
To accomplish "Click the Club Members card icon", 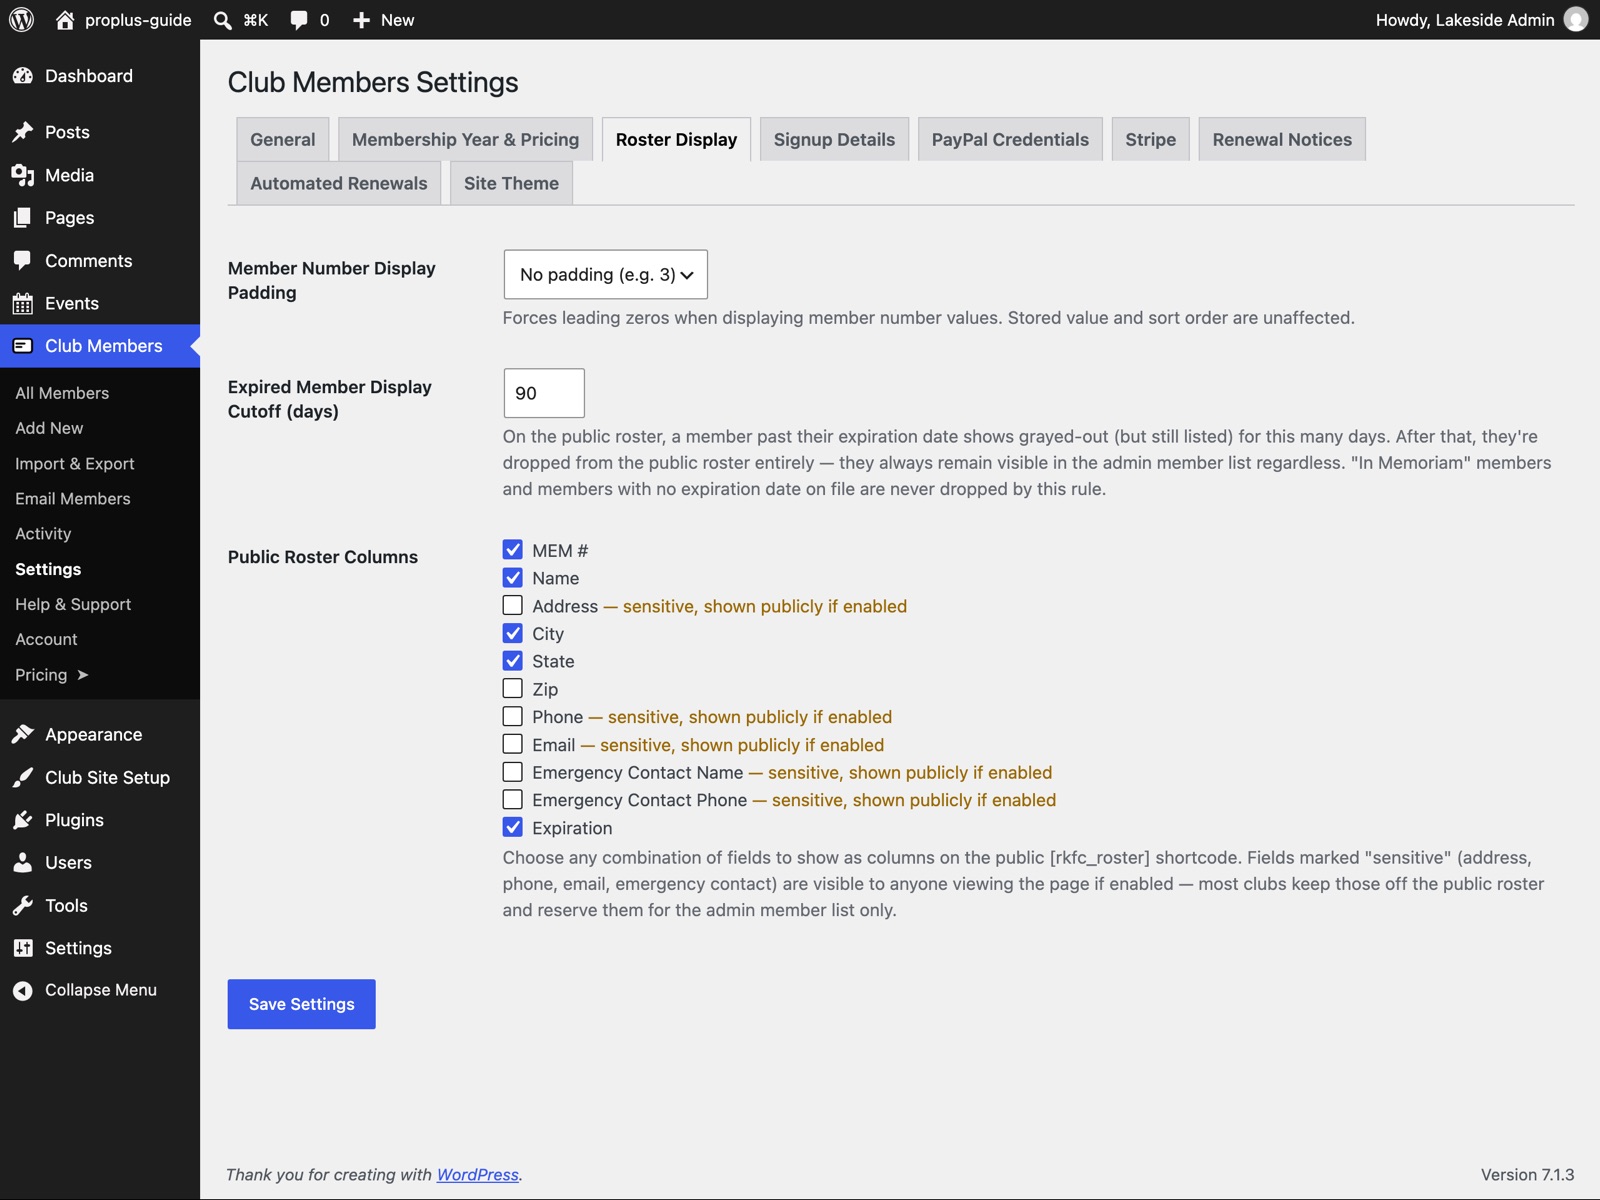I will pos(23,346).
